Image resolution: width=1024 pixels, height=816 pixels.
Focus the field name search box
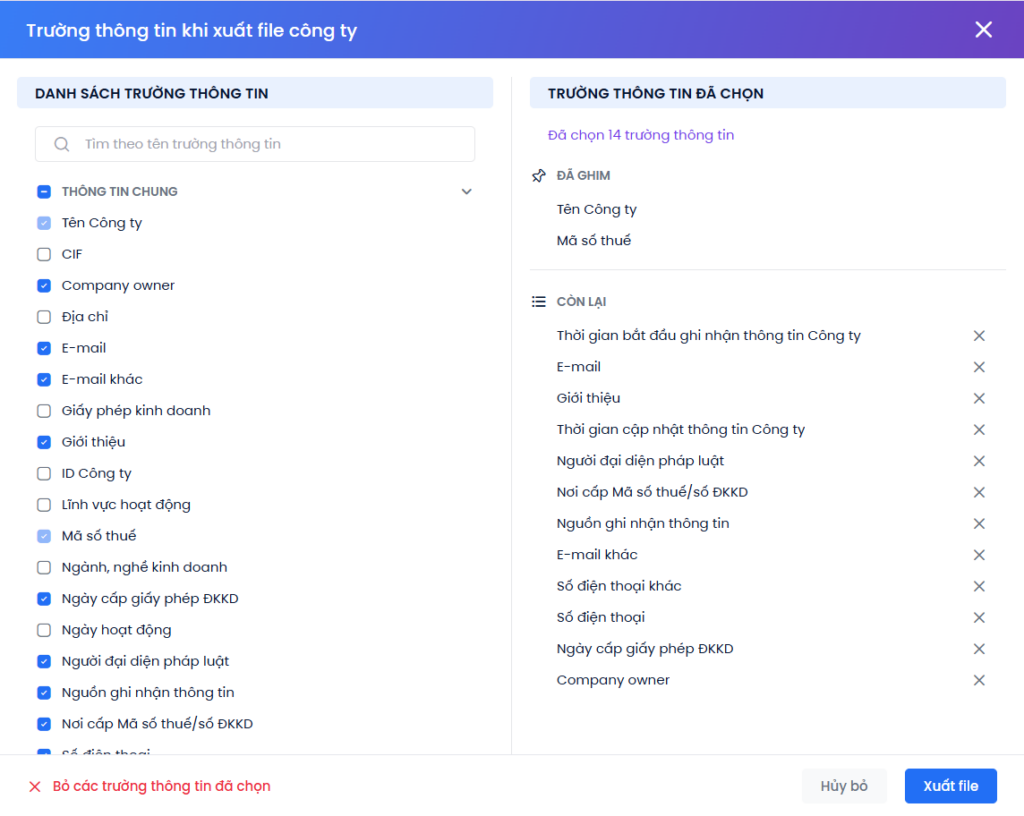click(255, 144)
